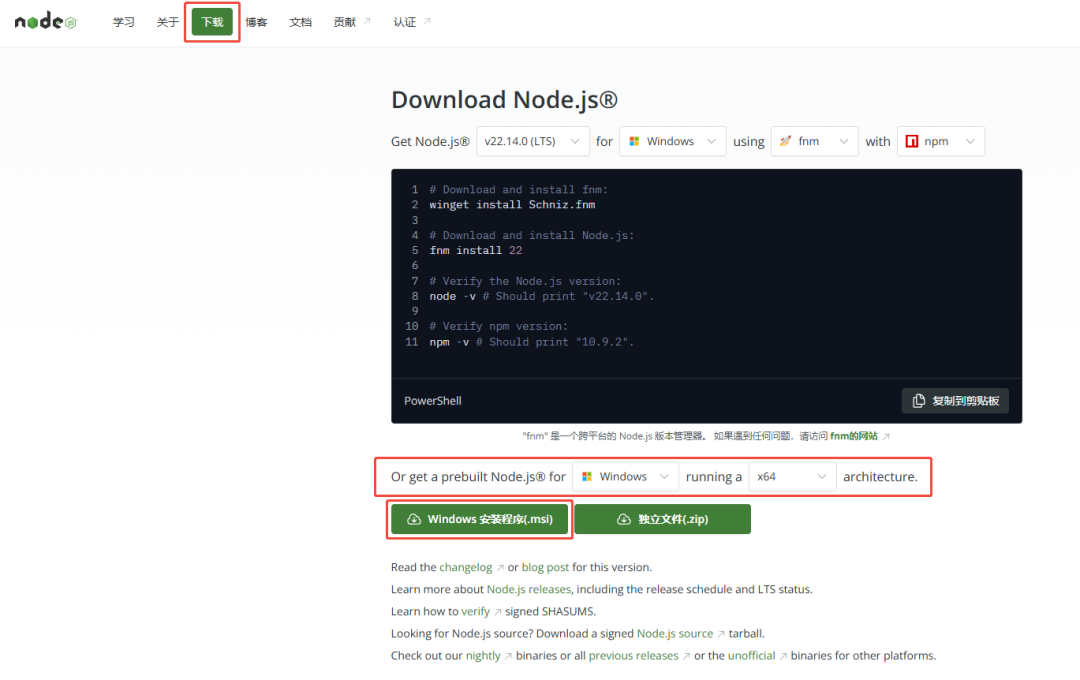Click the code line 'winget install Schniz.fnm'
This screenshot has height=680, width=1080.
point(512,205)
